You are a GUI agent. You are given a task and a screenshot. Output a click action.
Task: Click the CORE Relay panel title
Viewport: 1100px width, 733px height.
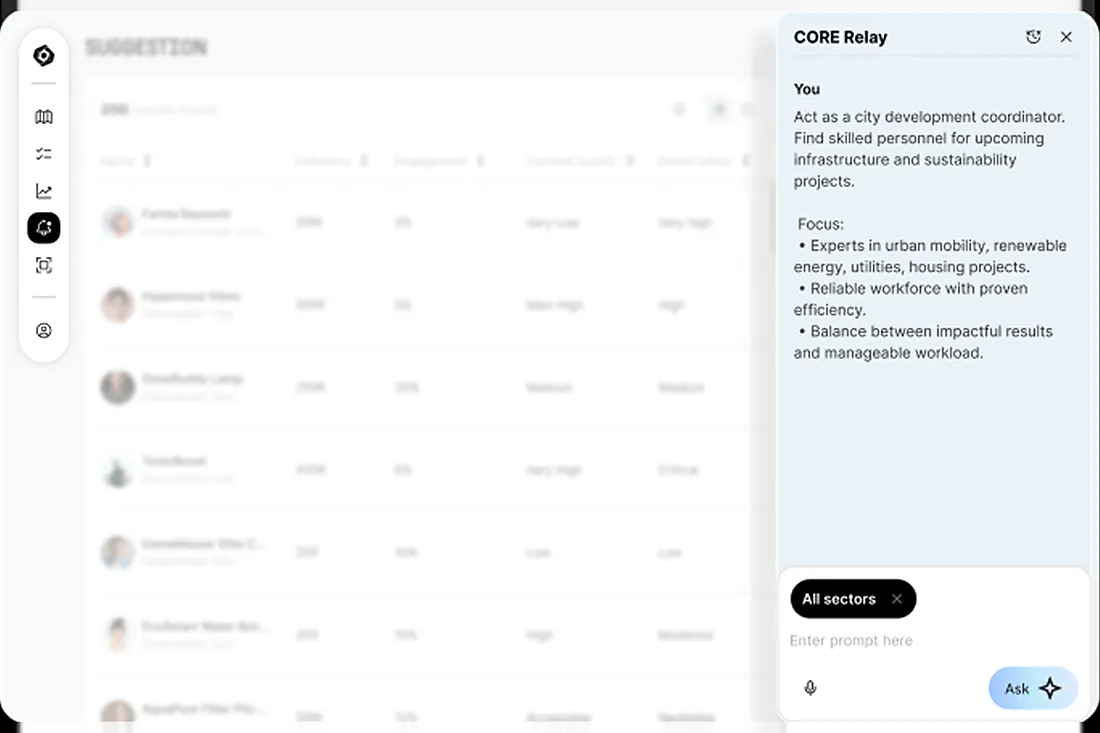tap(840, 37)
